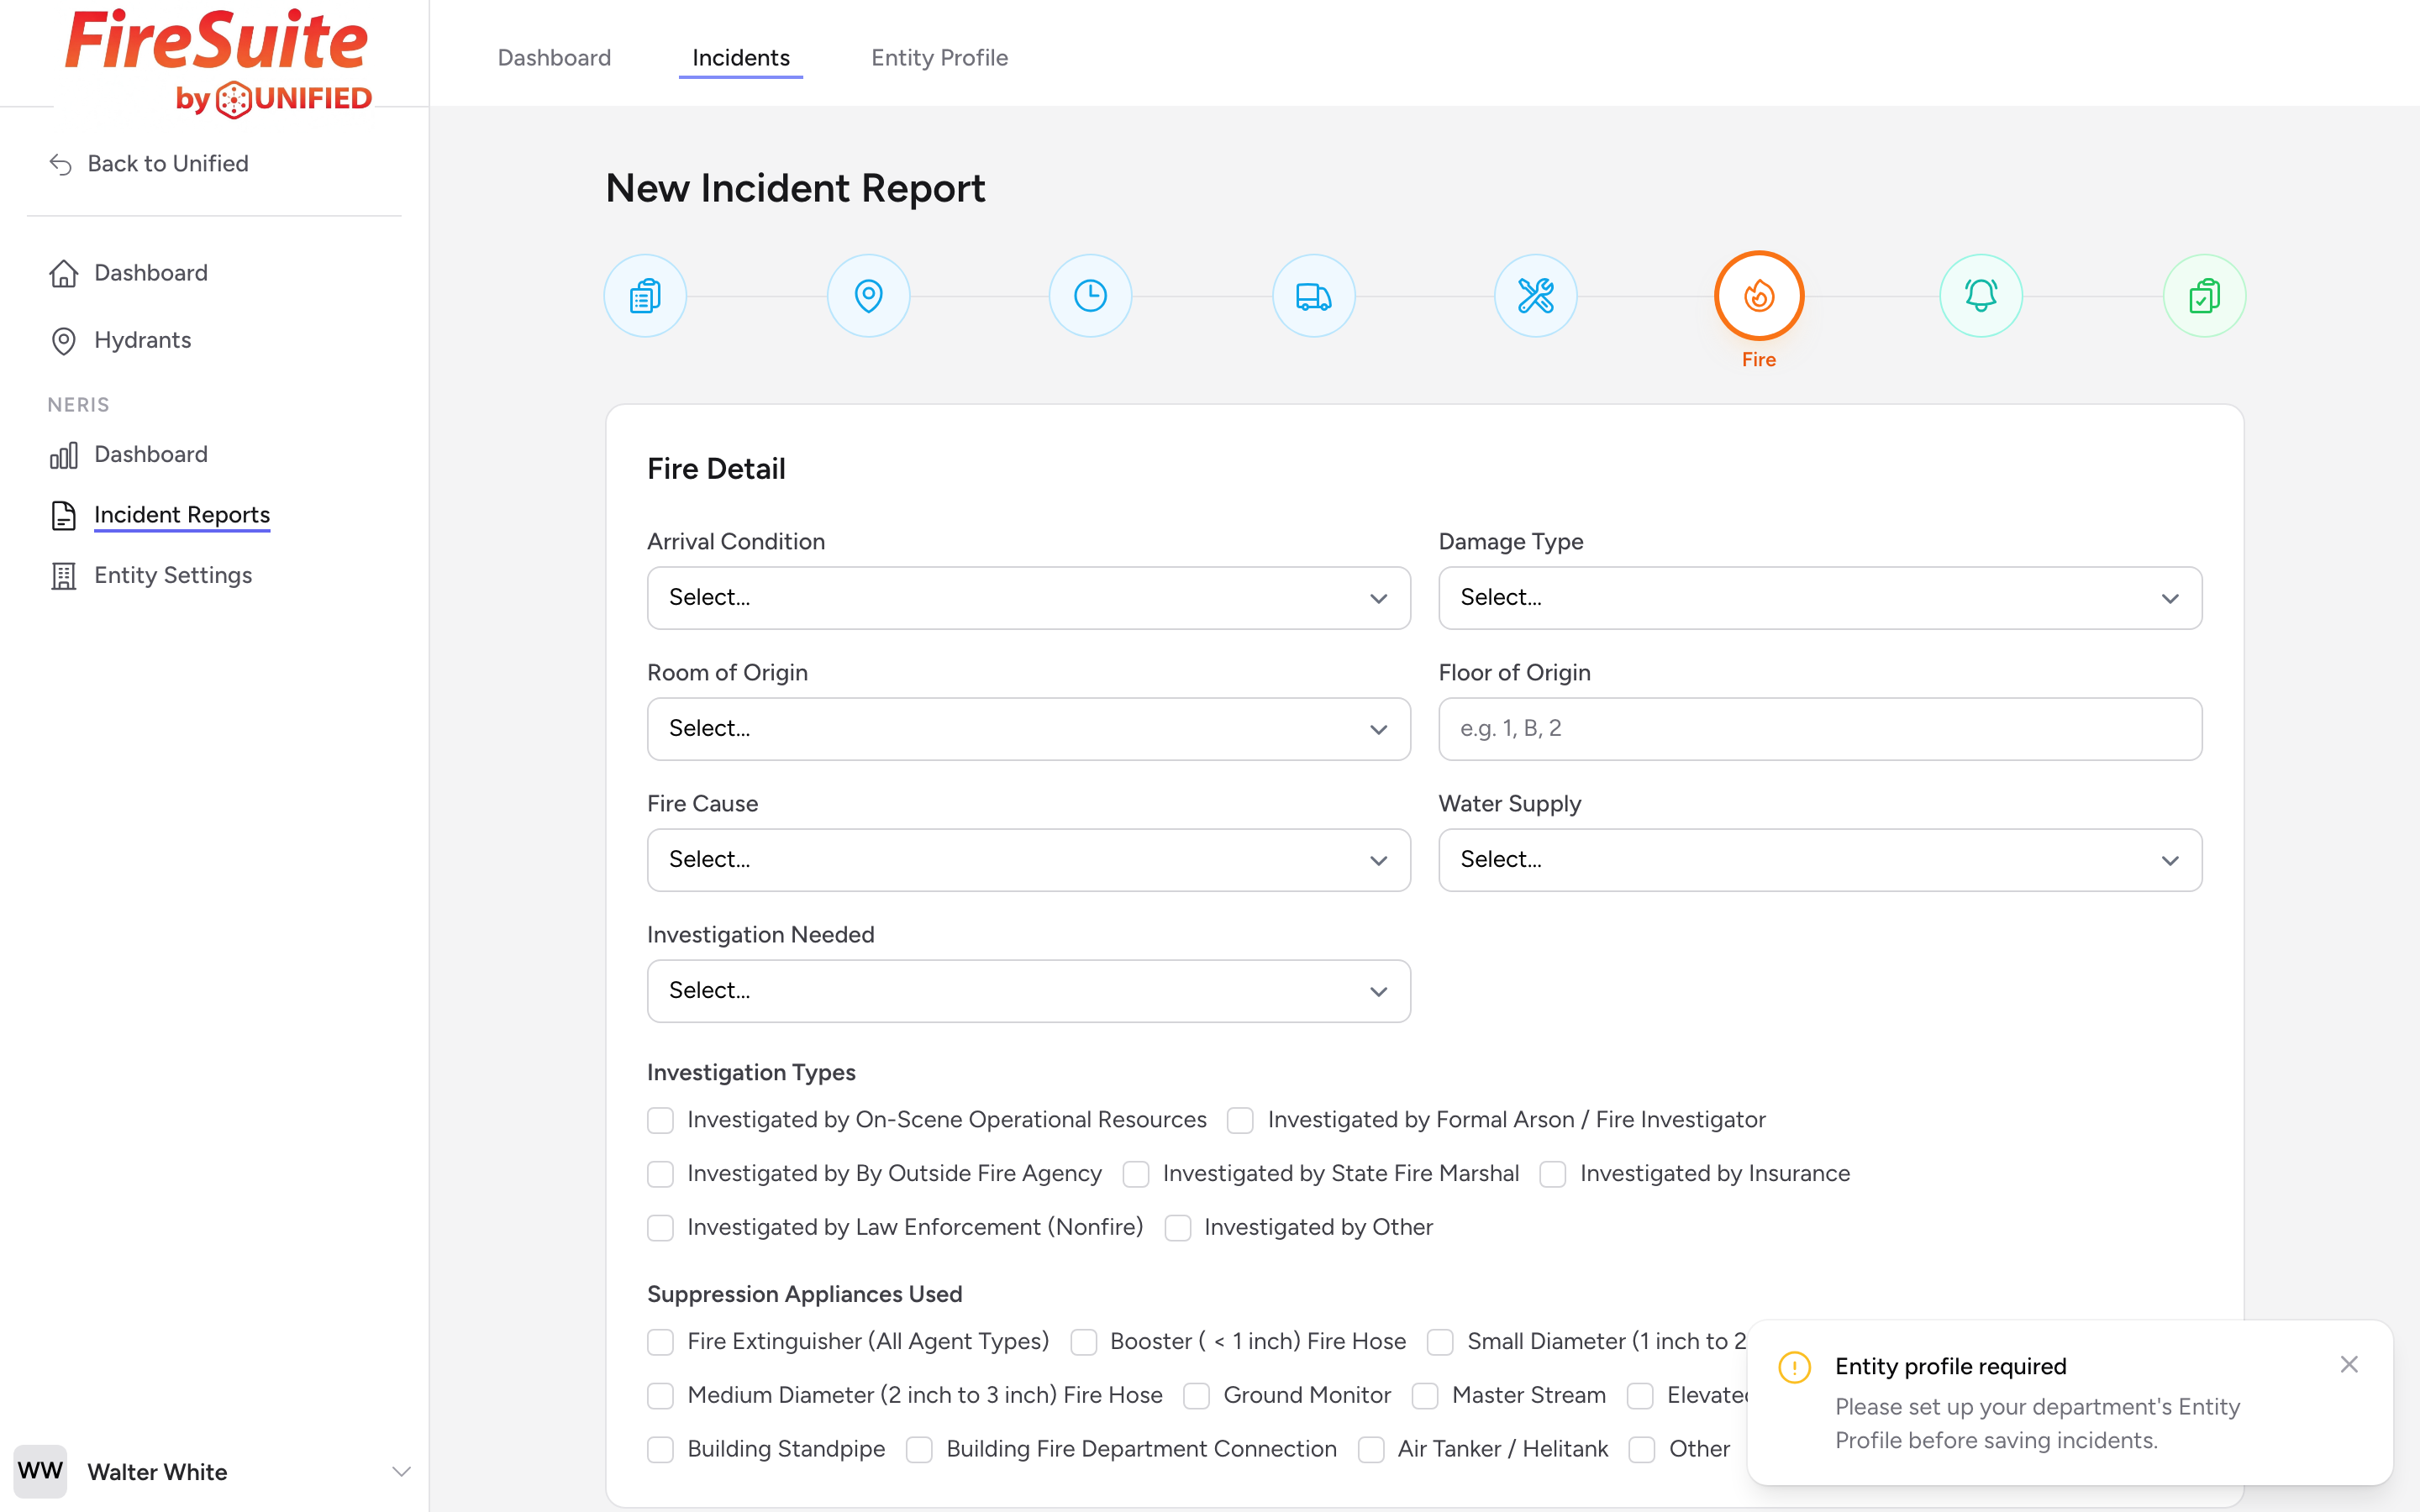Click the Back to Unified arrow icon

[61, 164]
